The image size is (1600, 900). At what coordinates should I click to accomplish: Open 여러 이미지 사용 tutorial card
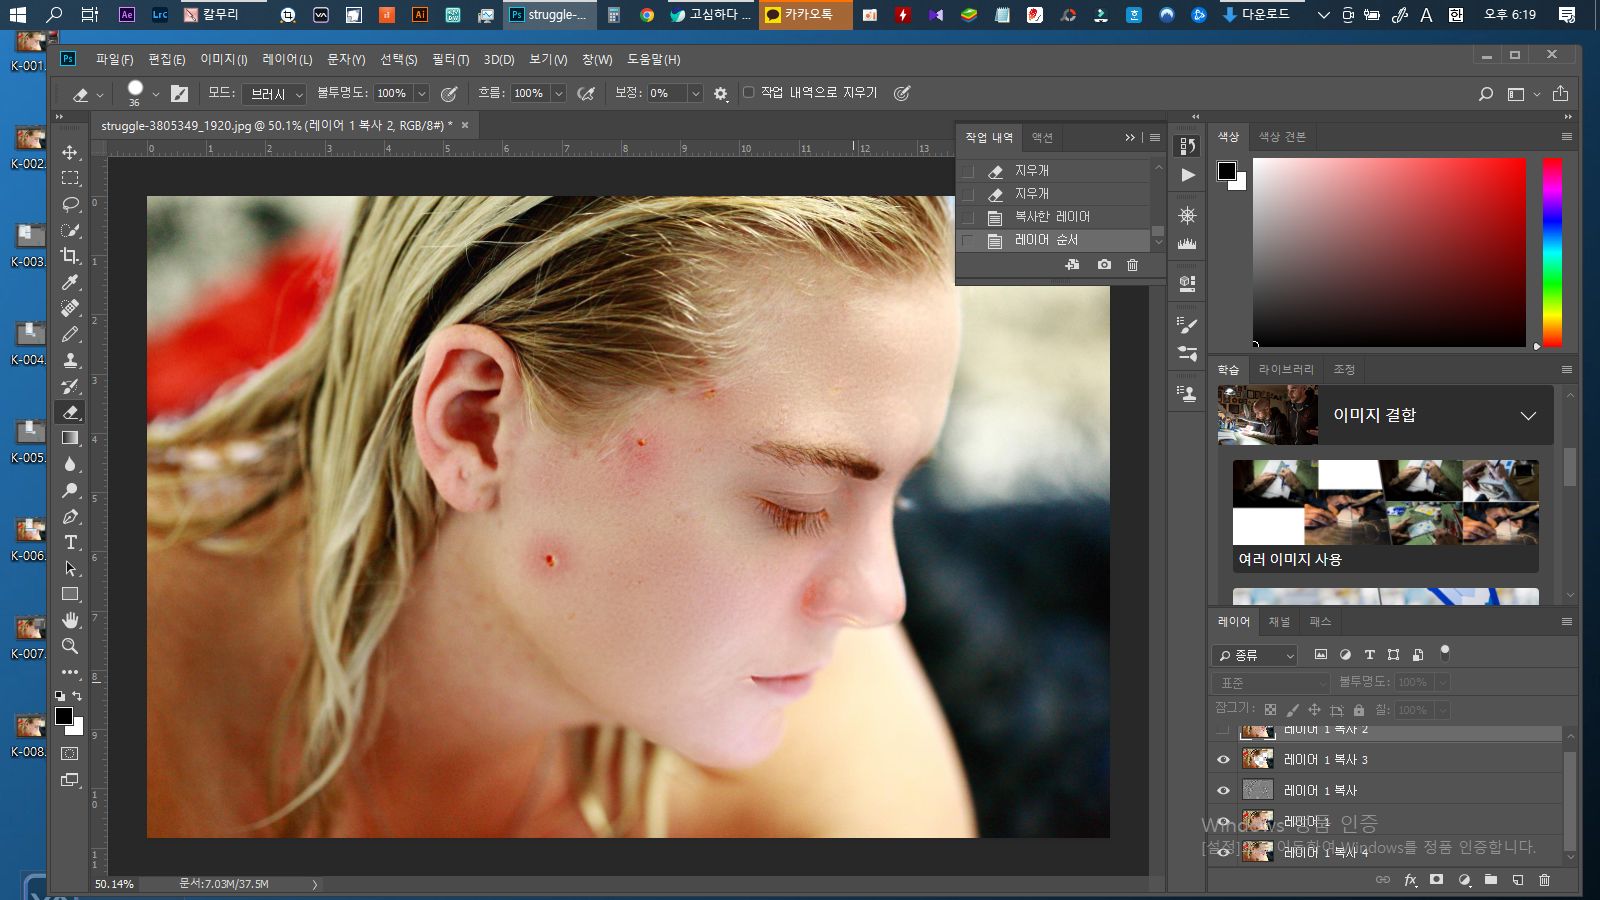tap(1385, 516)
